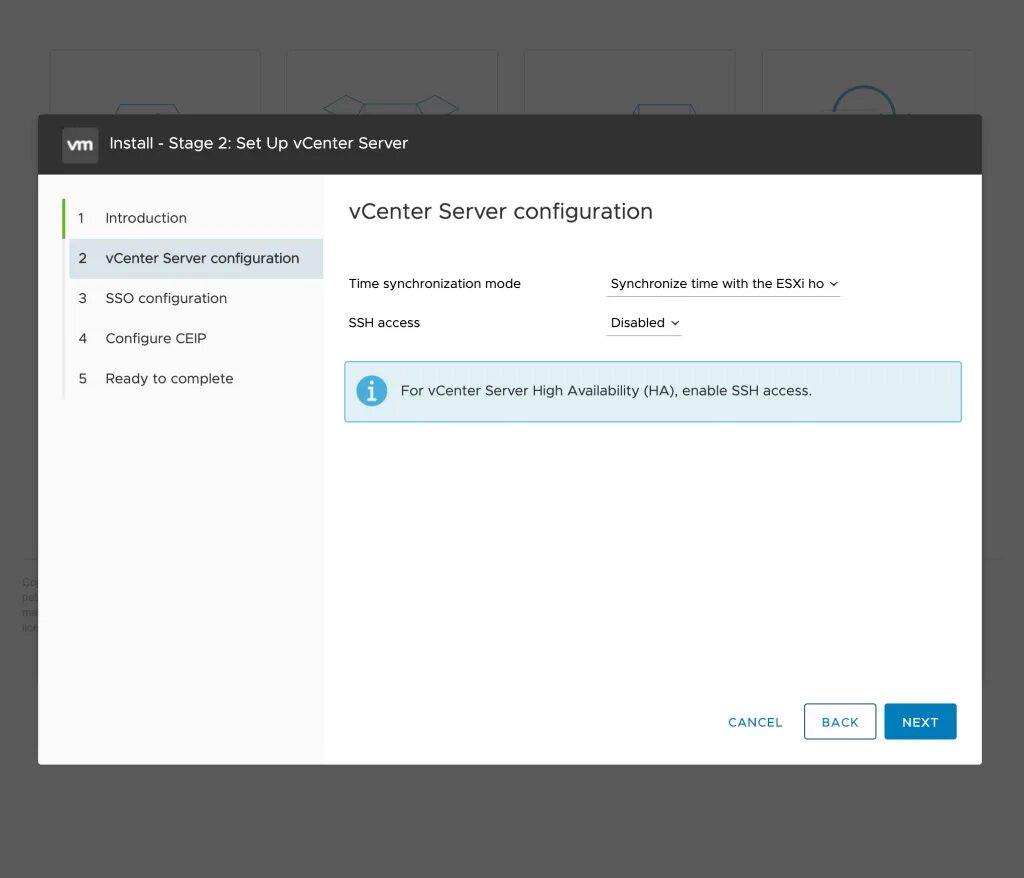Highlight the vCenter Server configuration step
Image resolution: width=1024 pixels, height=878 pixels.
tap(202, 258)
